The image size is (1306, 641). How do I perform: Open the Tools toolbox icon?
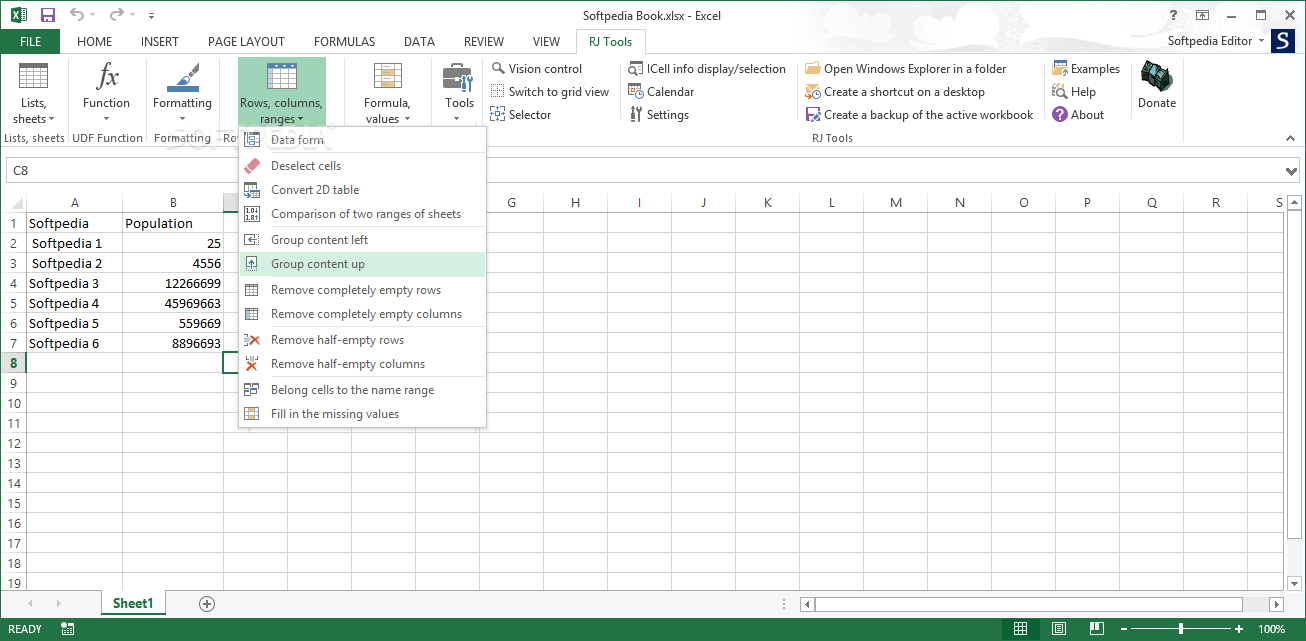coord(459,93)
